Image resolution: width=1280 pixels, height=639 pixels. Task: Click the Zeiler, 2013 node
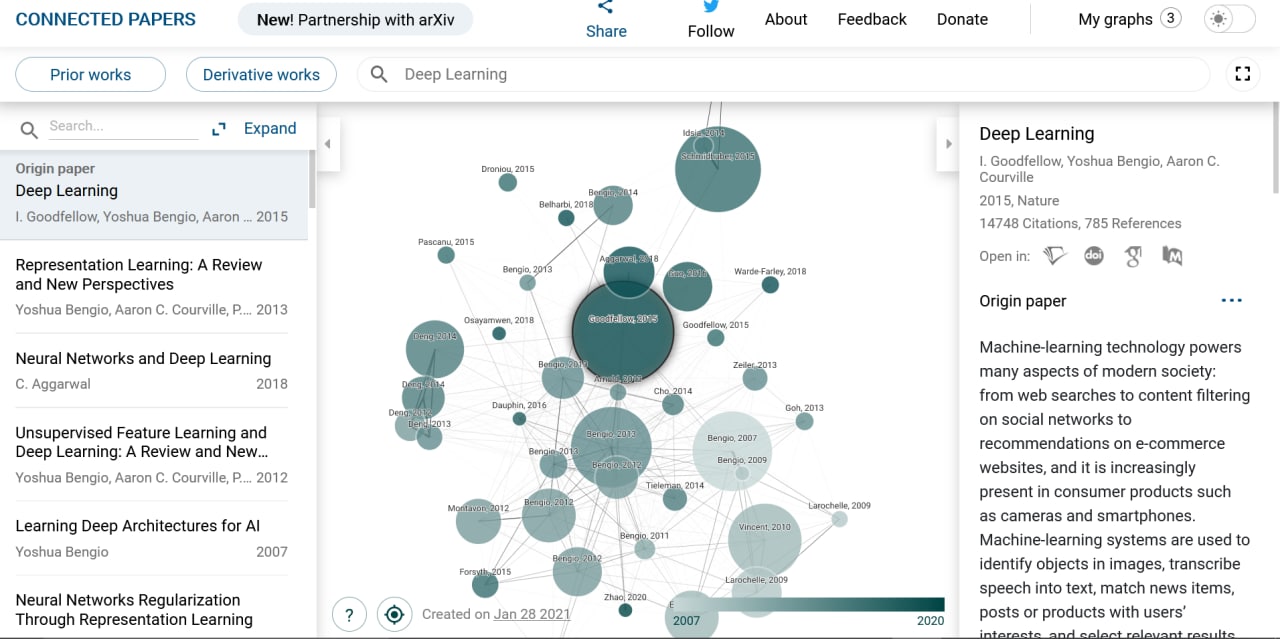click(755, 378)
